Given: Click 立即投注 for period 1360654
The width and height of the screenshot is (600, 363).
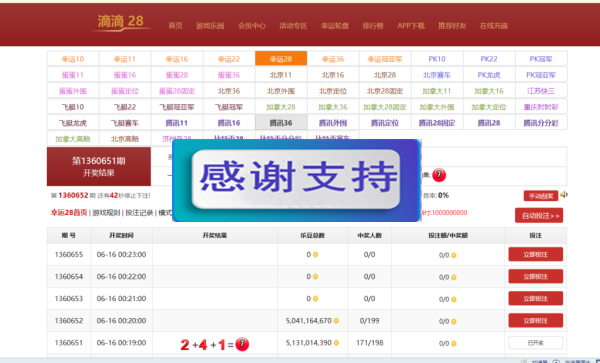Looking at the screenshot, I should point(535,276).
